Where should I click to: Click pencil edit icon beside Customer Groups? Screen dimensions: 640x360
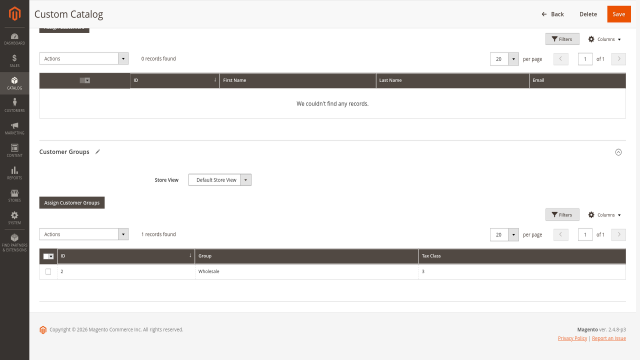98,152
